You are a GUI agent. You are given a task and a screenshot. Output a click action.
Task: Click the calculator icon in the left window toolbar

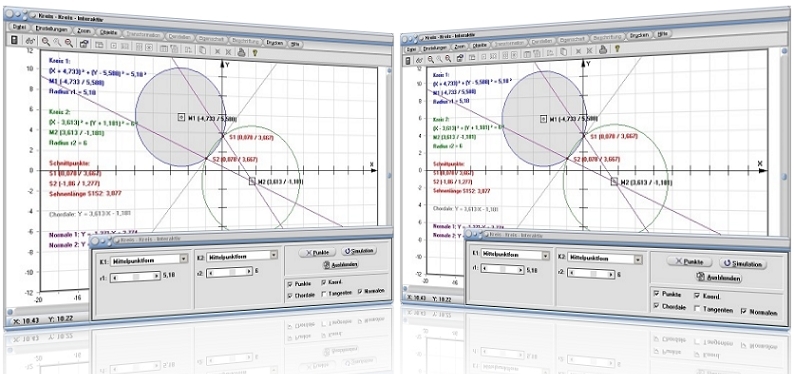[x=14, y=40]
